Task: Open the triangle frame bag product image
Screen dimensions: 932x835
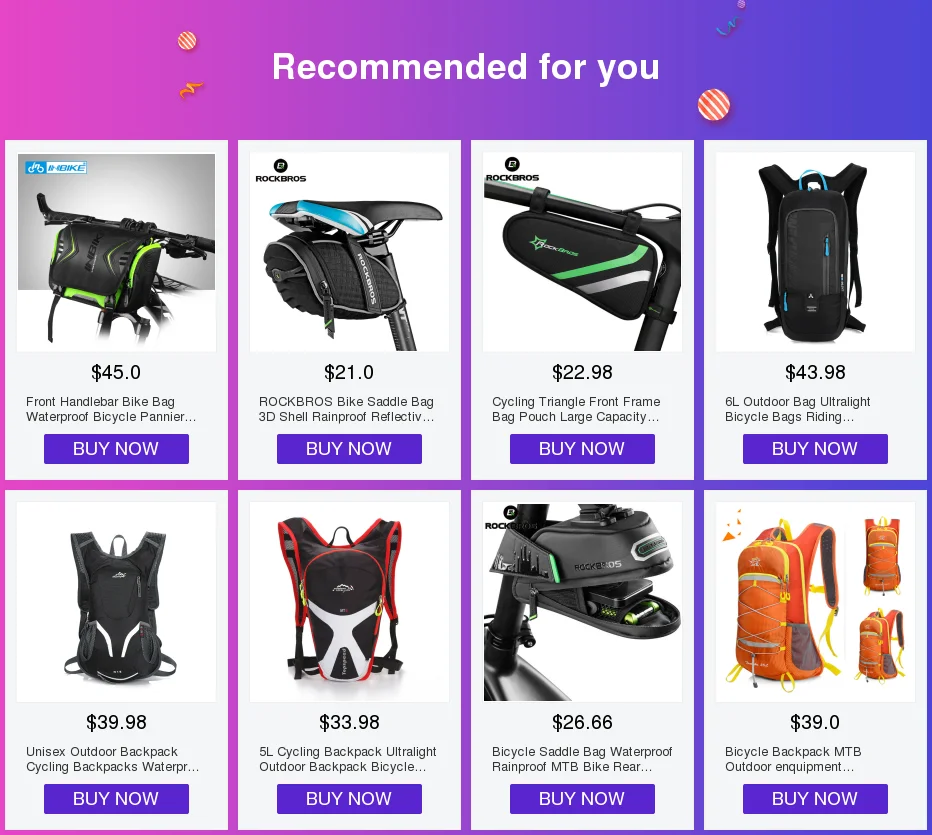Action: point(582,252)
